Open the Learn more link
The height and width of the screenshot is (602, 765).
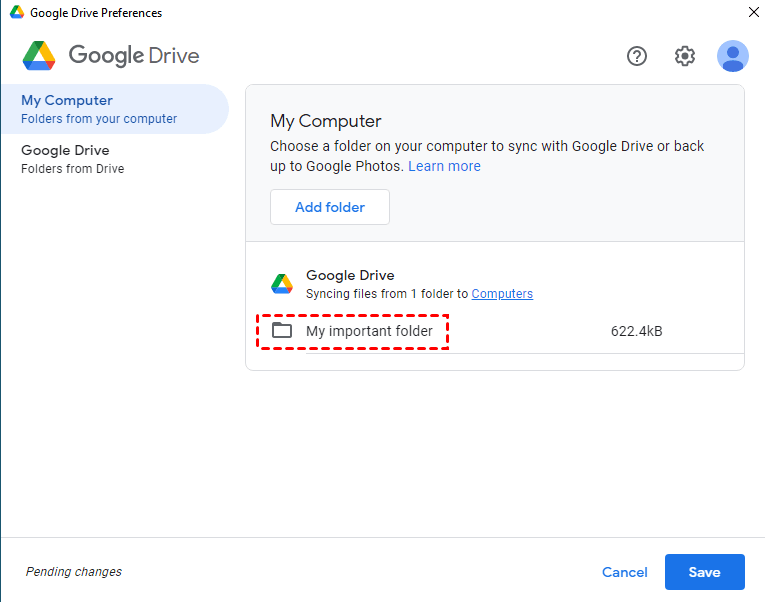444,166
